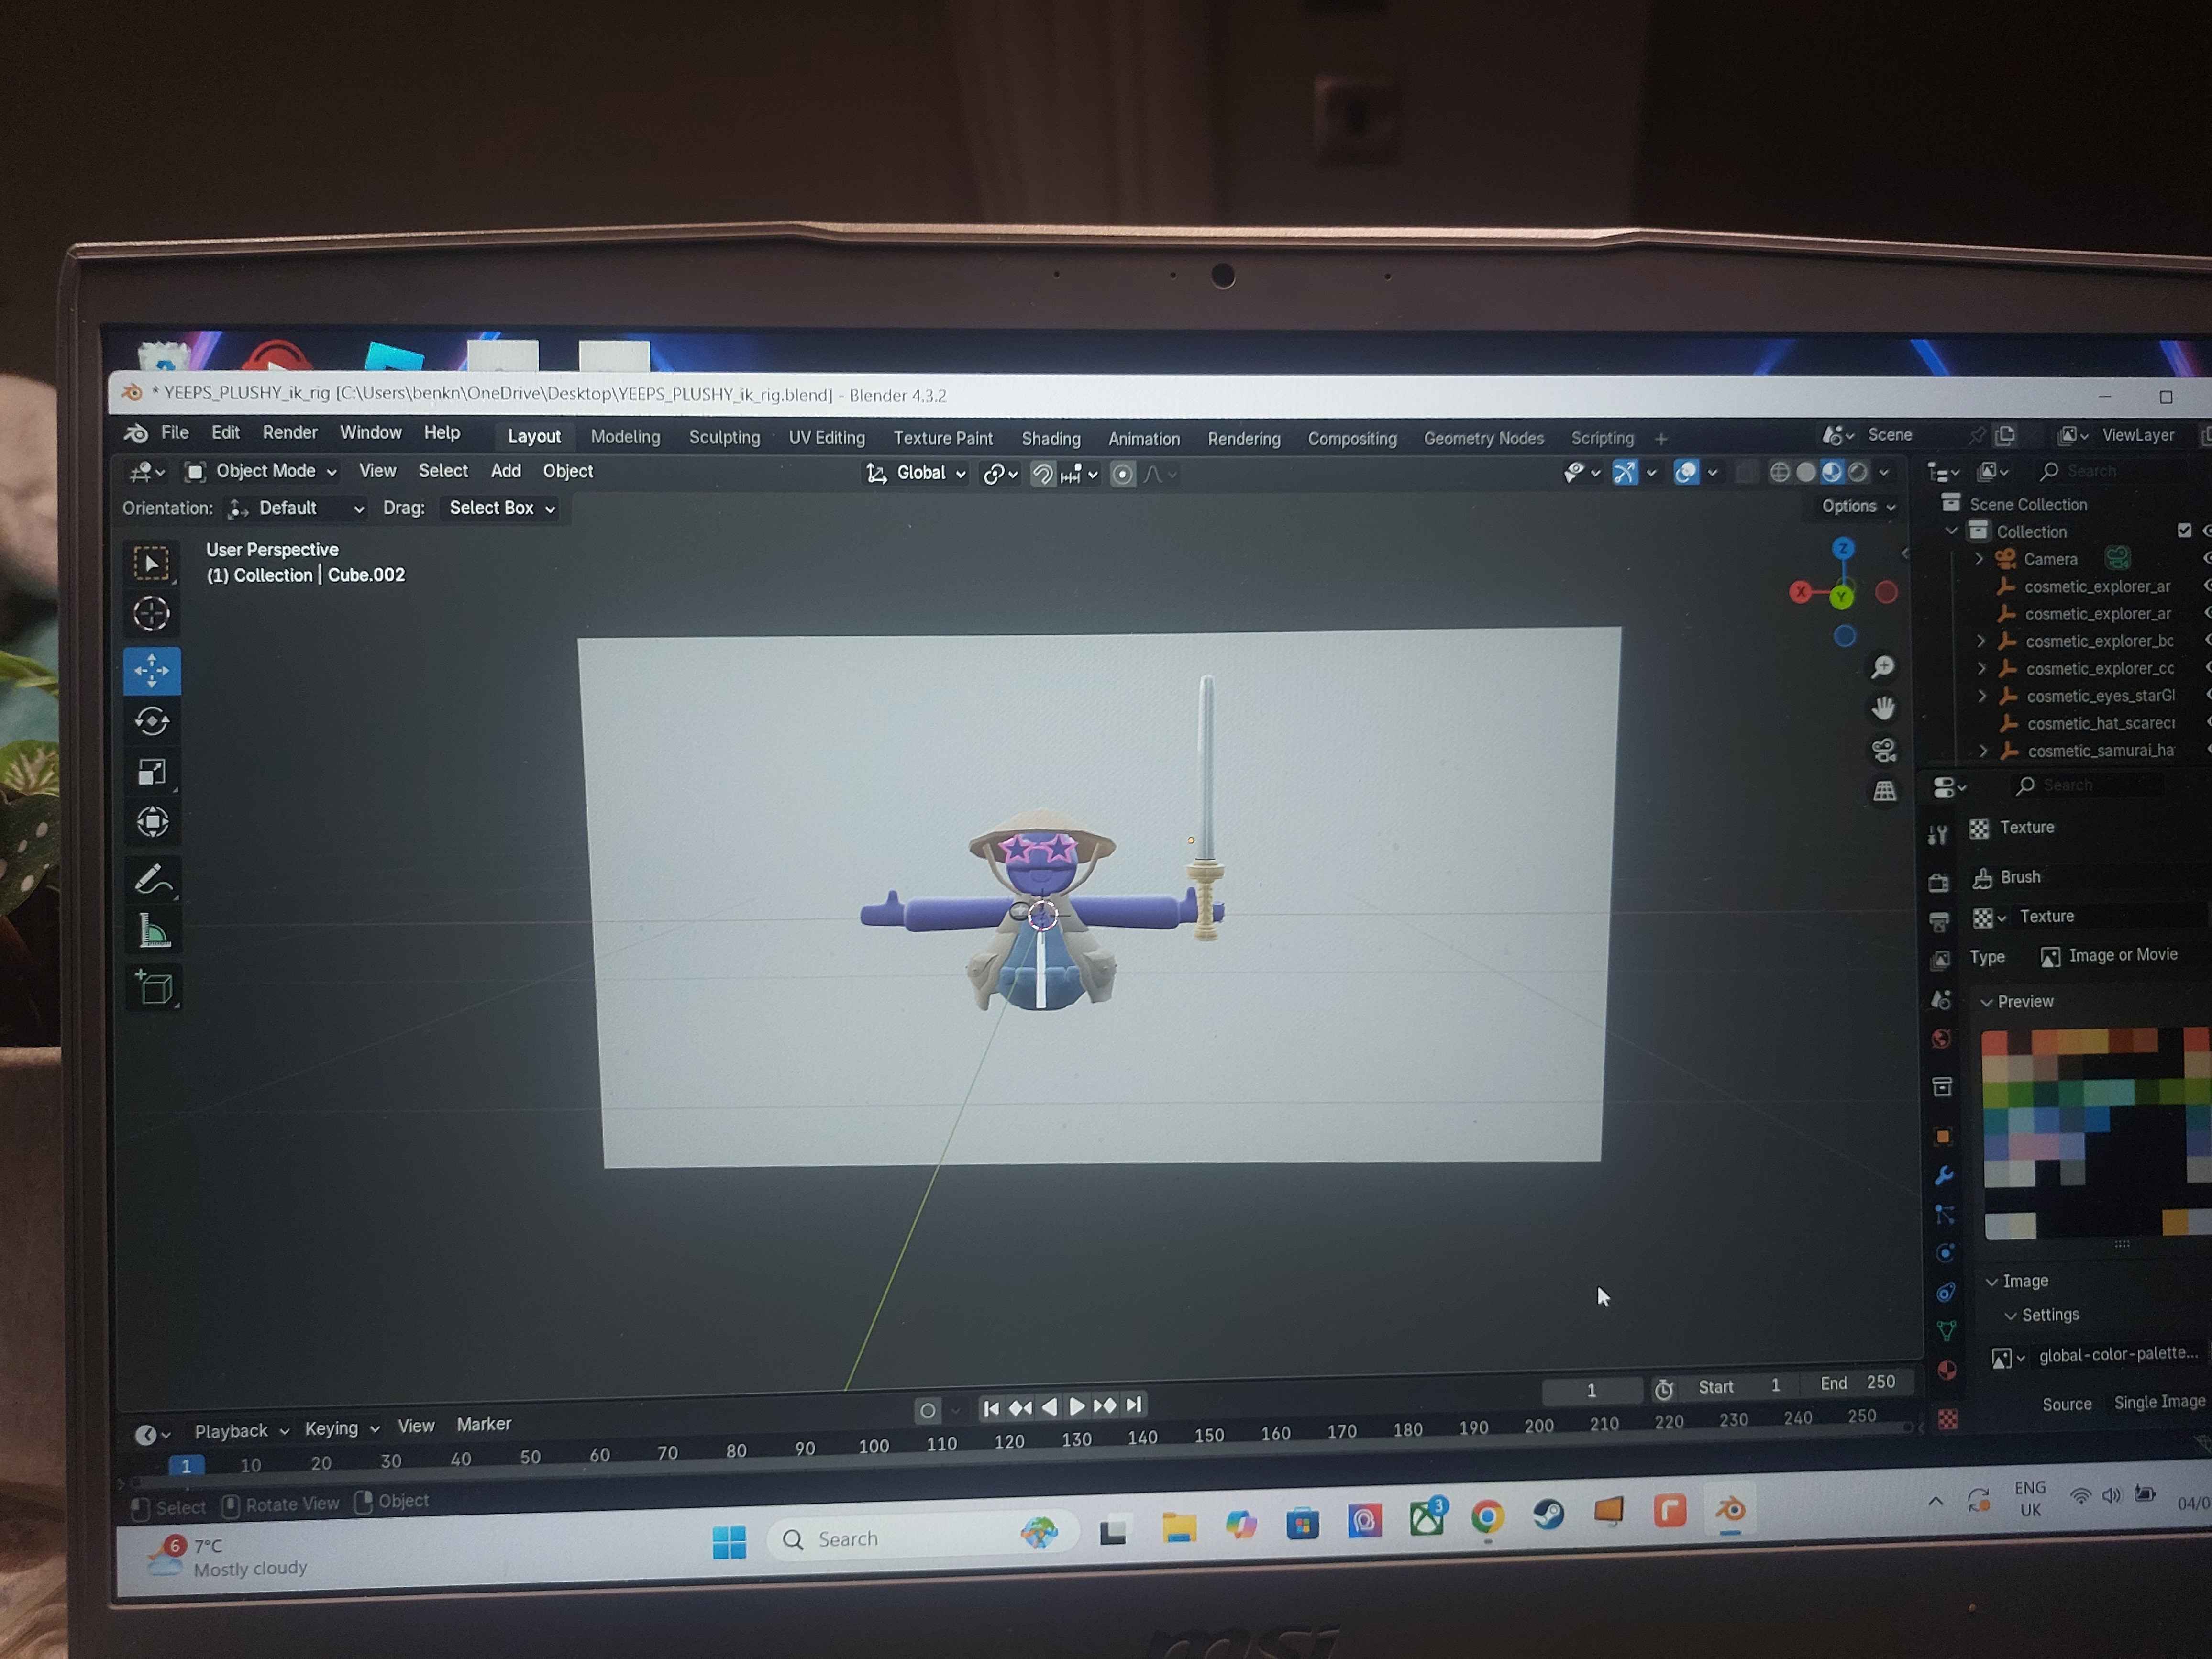
Task: Open the Material properties tab icon
Action: tap(1946, 1370)
